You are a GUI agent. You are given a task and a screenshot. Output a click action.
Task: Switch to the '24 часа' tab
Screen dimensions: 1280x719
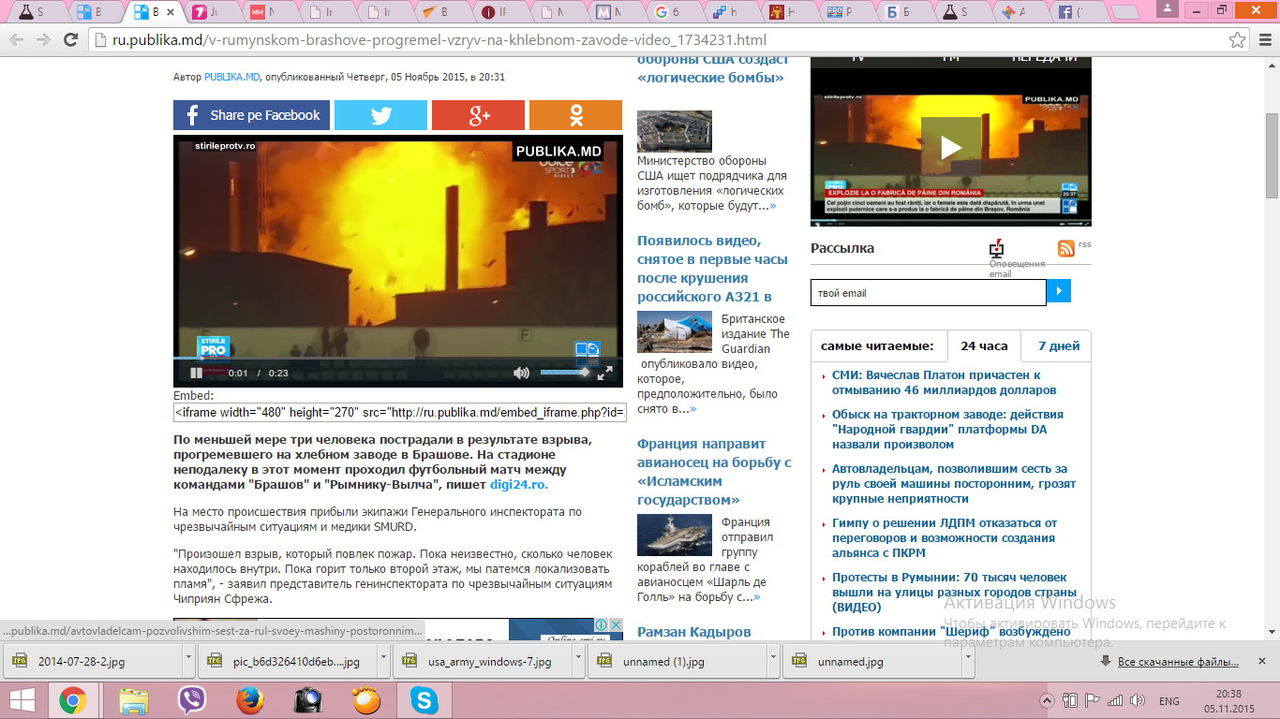[x=984, y=346]
